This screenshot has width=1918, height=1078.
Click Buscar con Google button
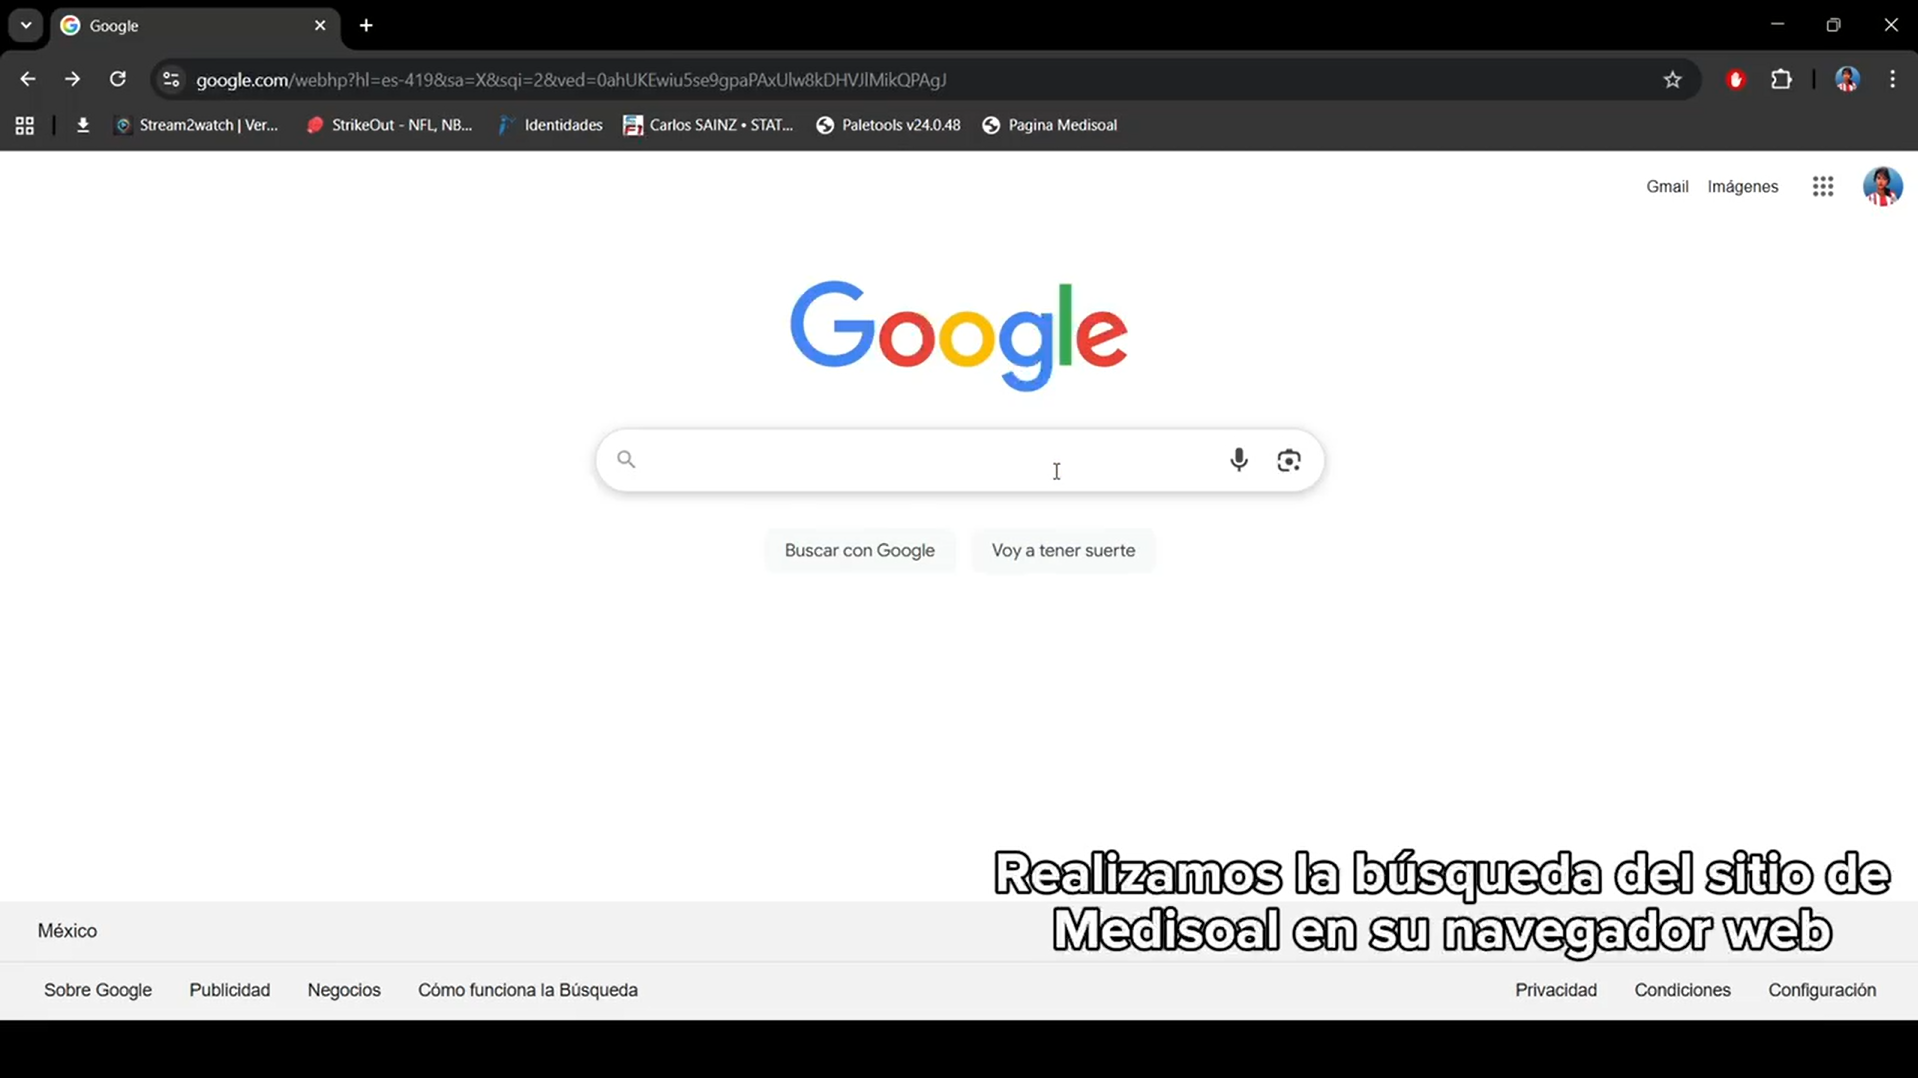coord(859,551)
